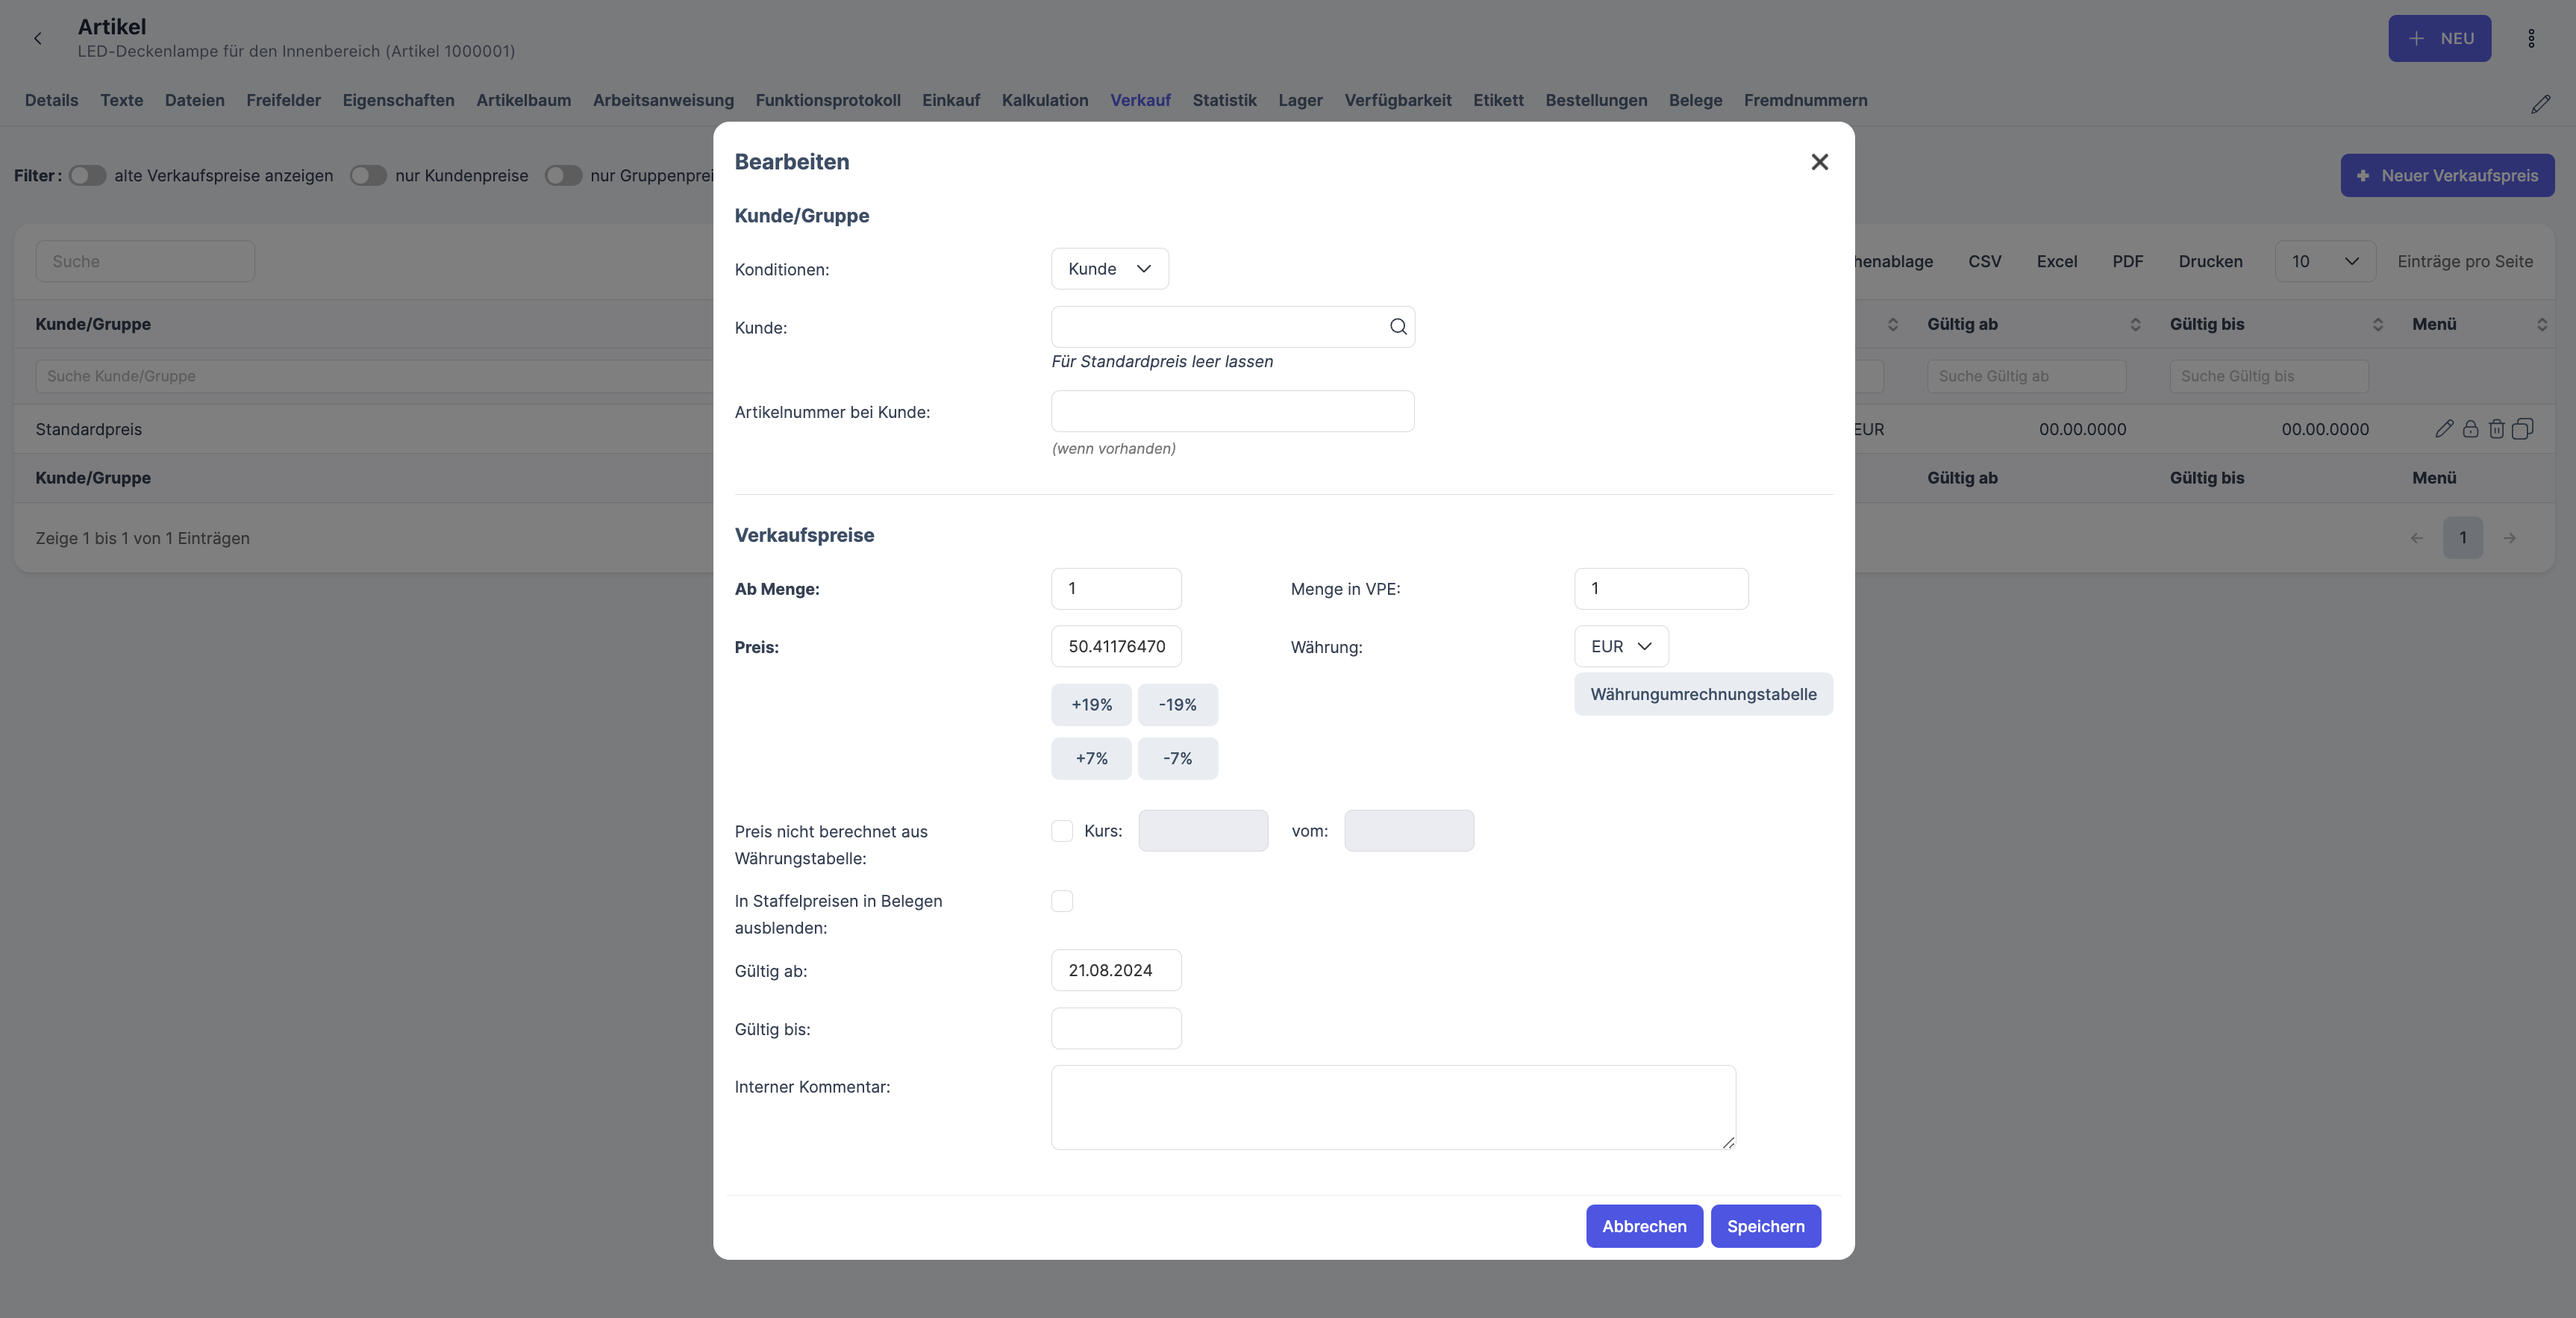Click the lock icon in Standardpreis row
This screenshot has width=2576, height=1318.
(2470, 429)
